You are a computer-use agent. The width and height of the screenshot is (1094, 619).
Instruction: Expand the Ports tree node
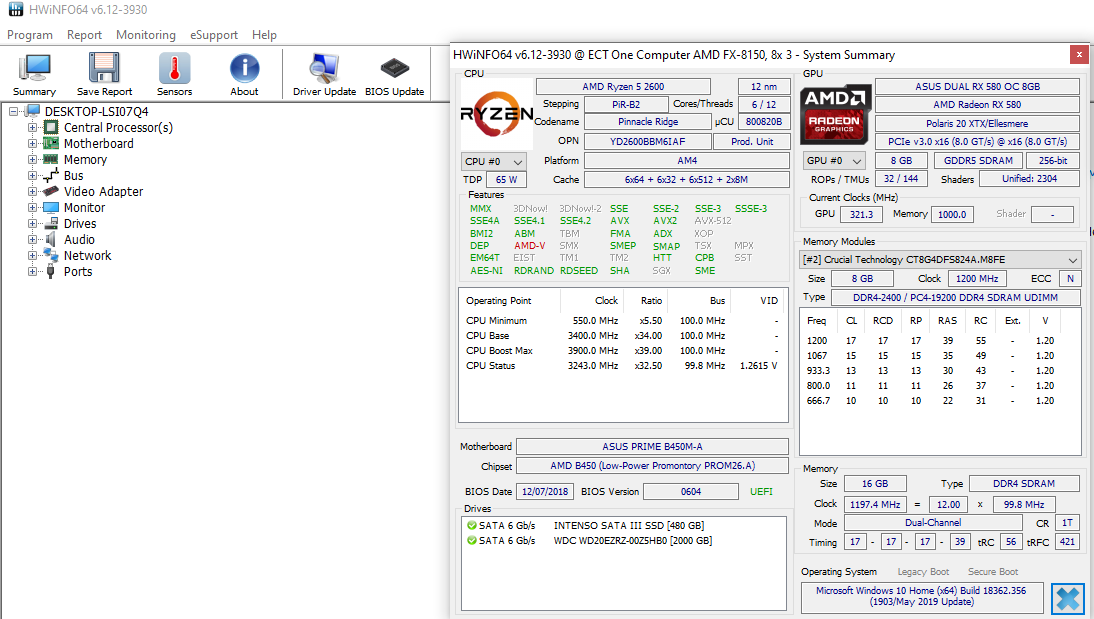tap(32, 271)
